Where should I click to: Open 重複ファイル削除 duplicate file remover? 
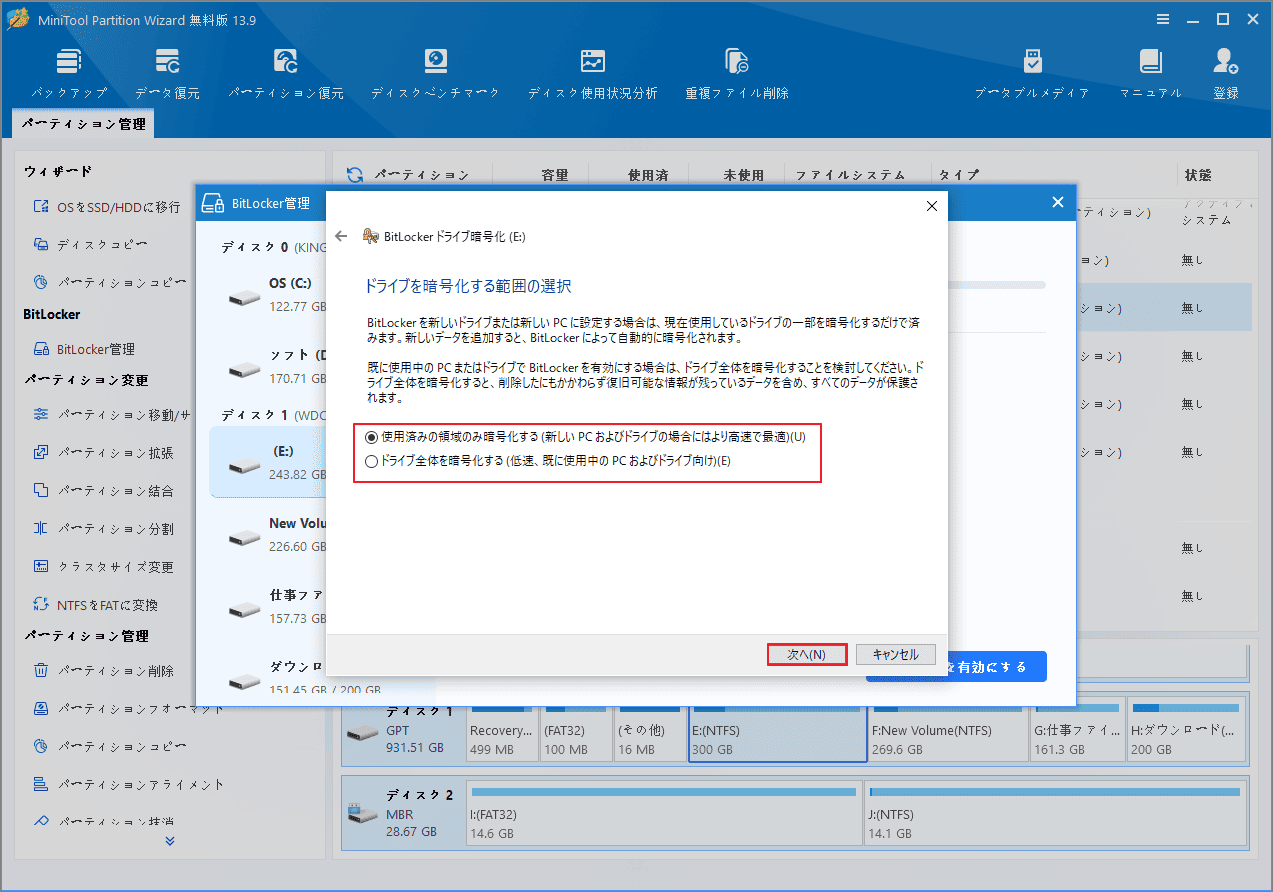point(737,74)
